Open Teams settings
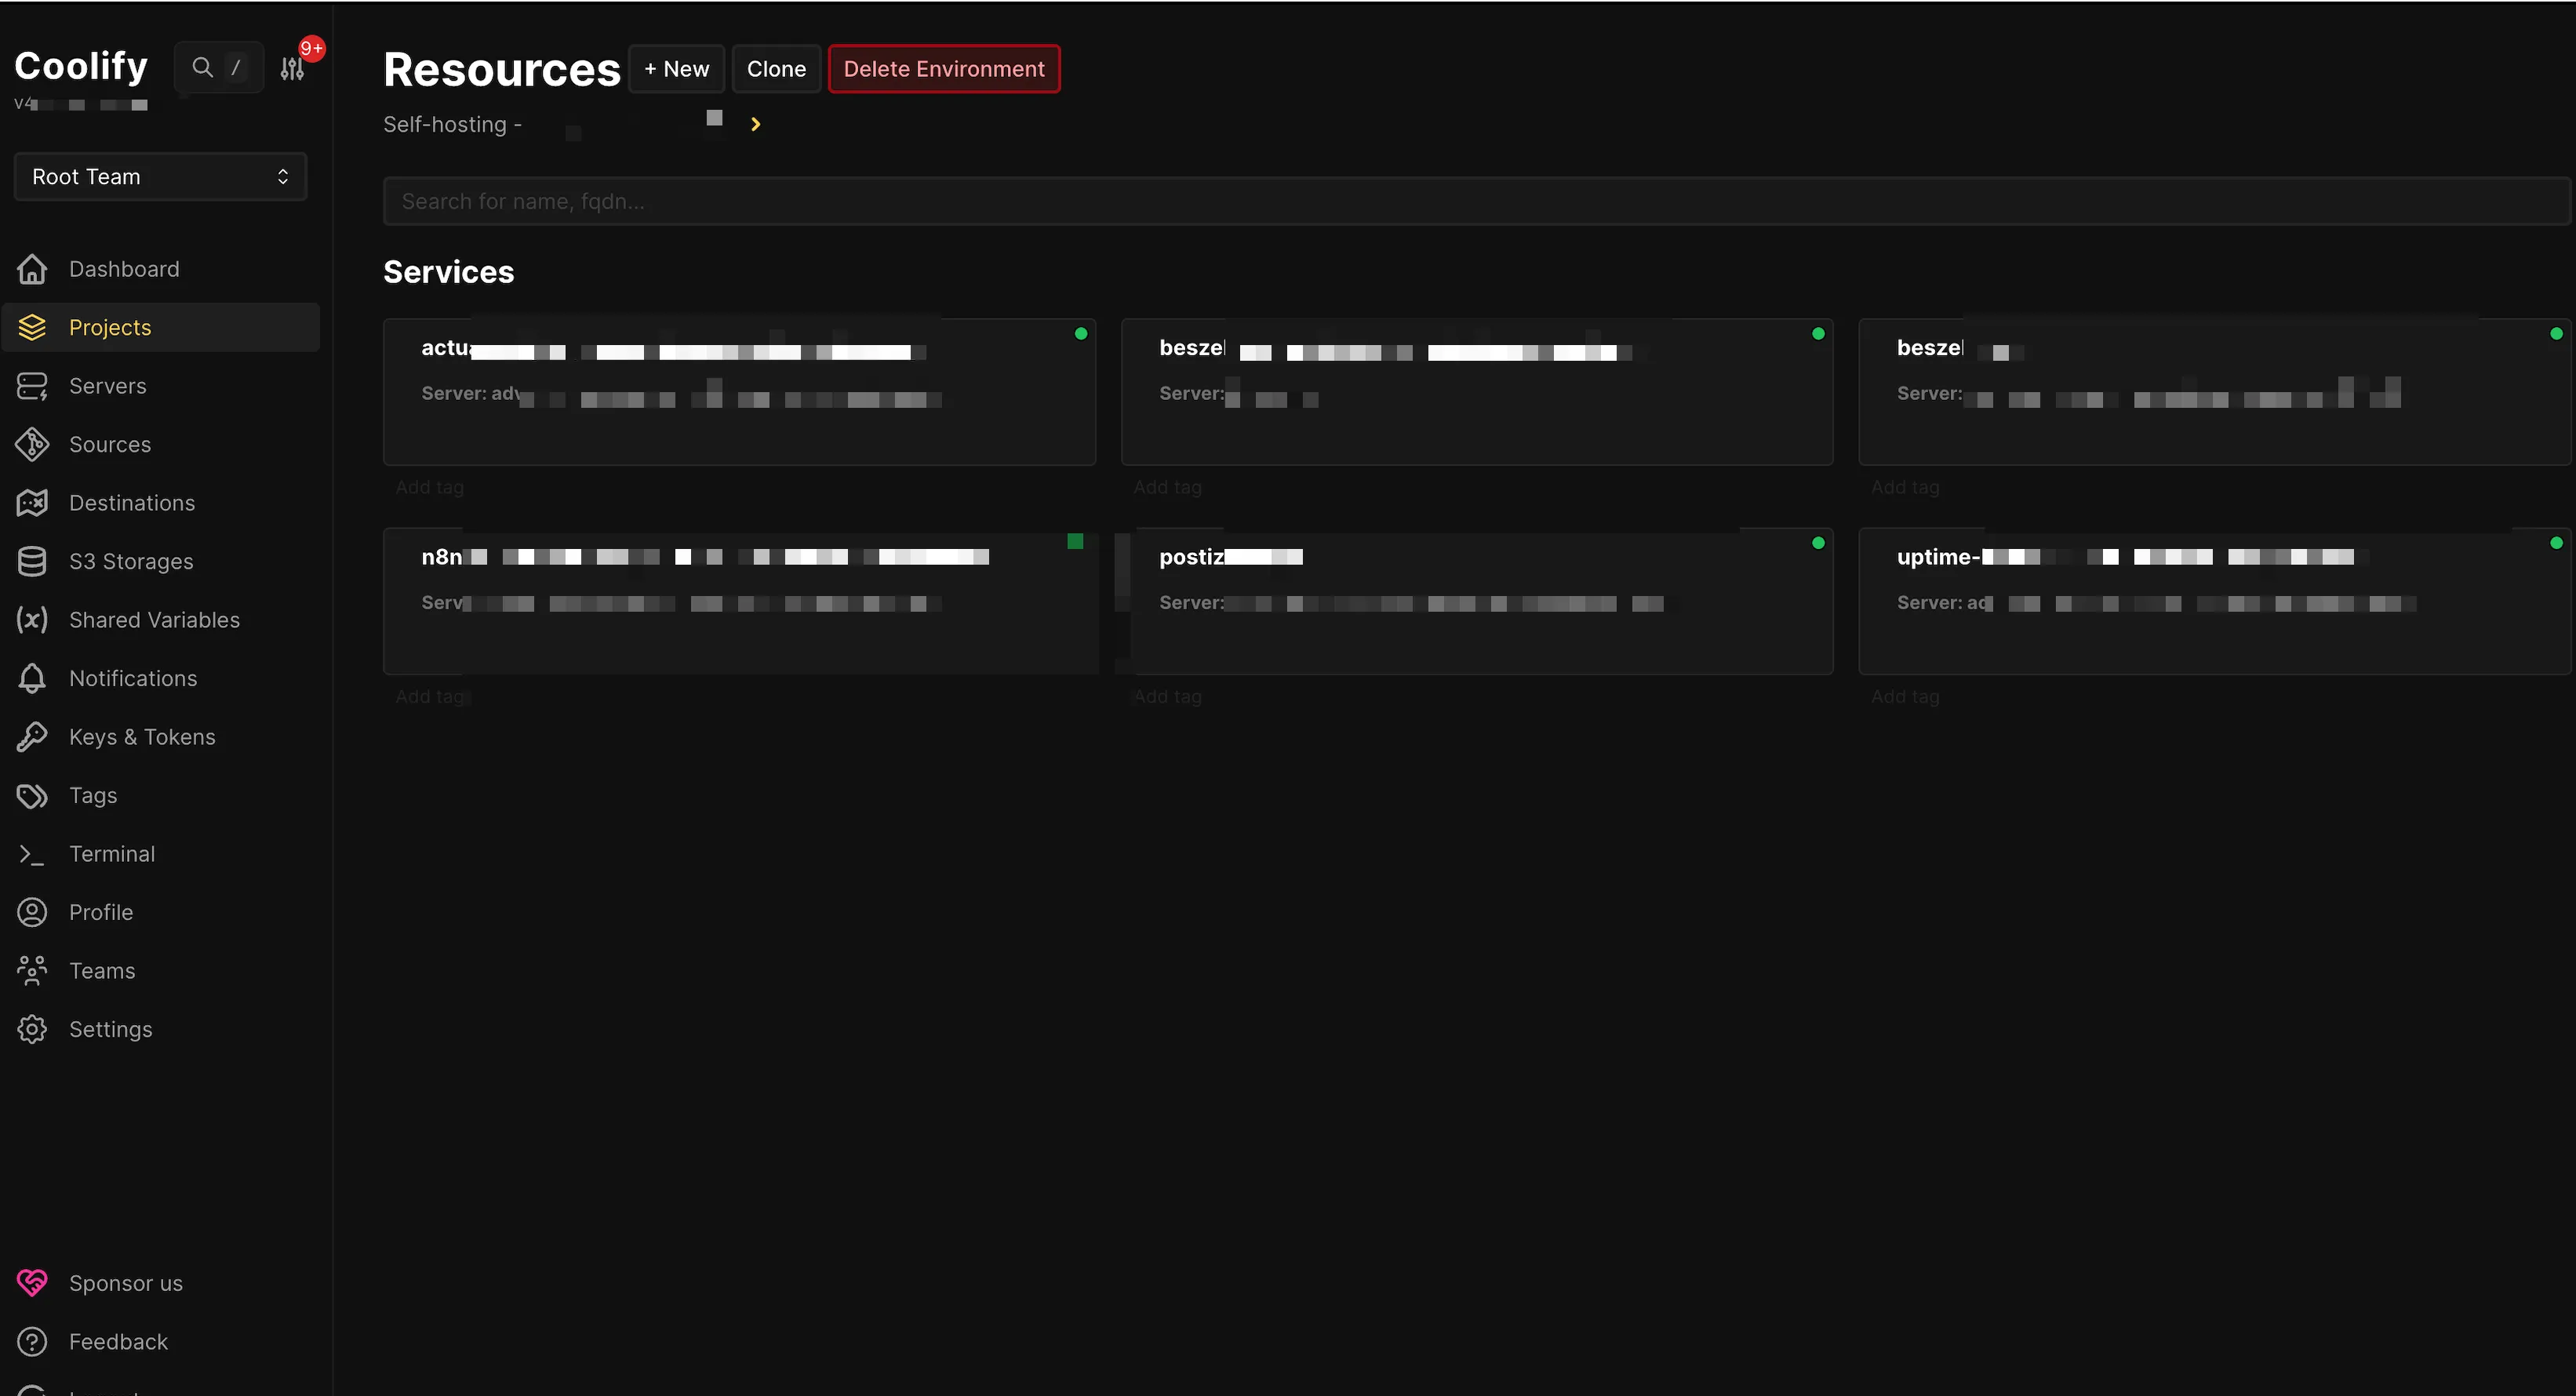Viewport: 2576px width, 1396px height. pos(101,969)
